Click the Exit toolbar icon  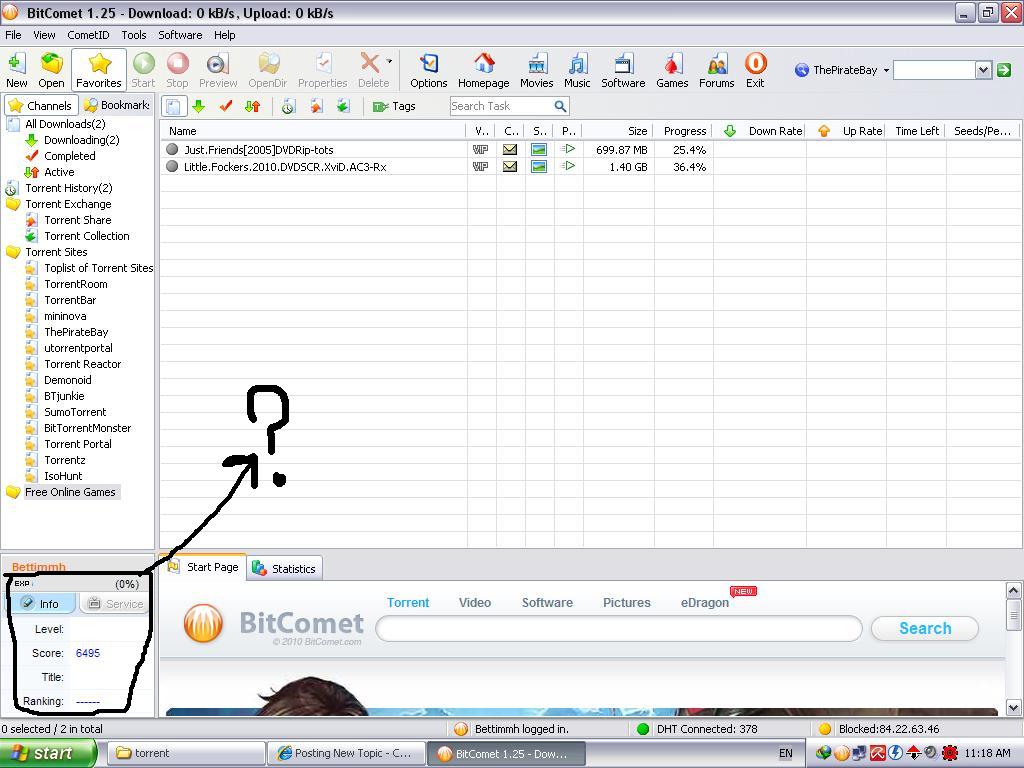755,70
